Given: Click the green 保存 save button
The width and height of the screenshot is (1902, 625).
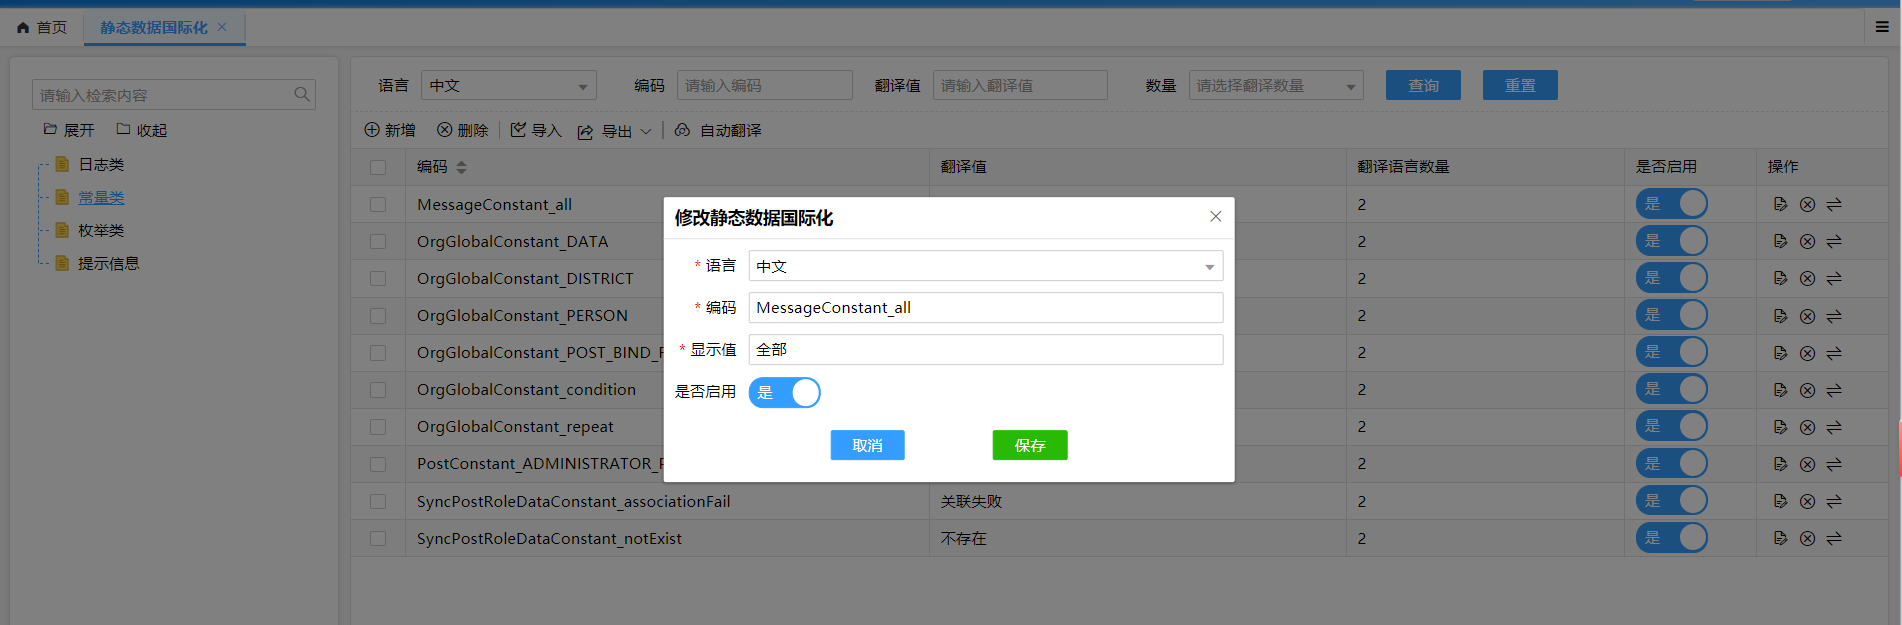Looking at the screenshot, I should tap(1029, 445).
